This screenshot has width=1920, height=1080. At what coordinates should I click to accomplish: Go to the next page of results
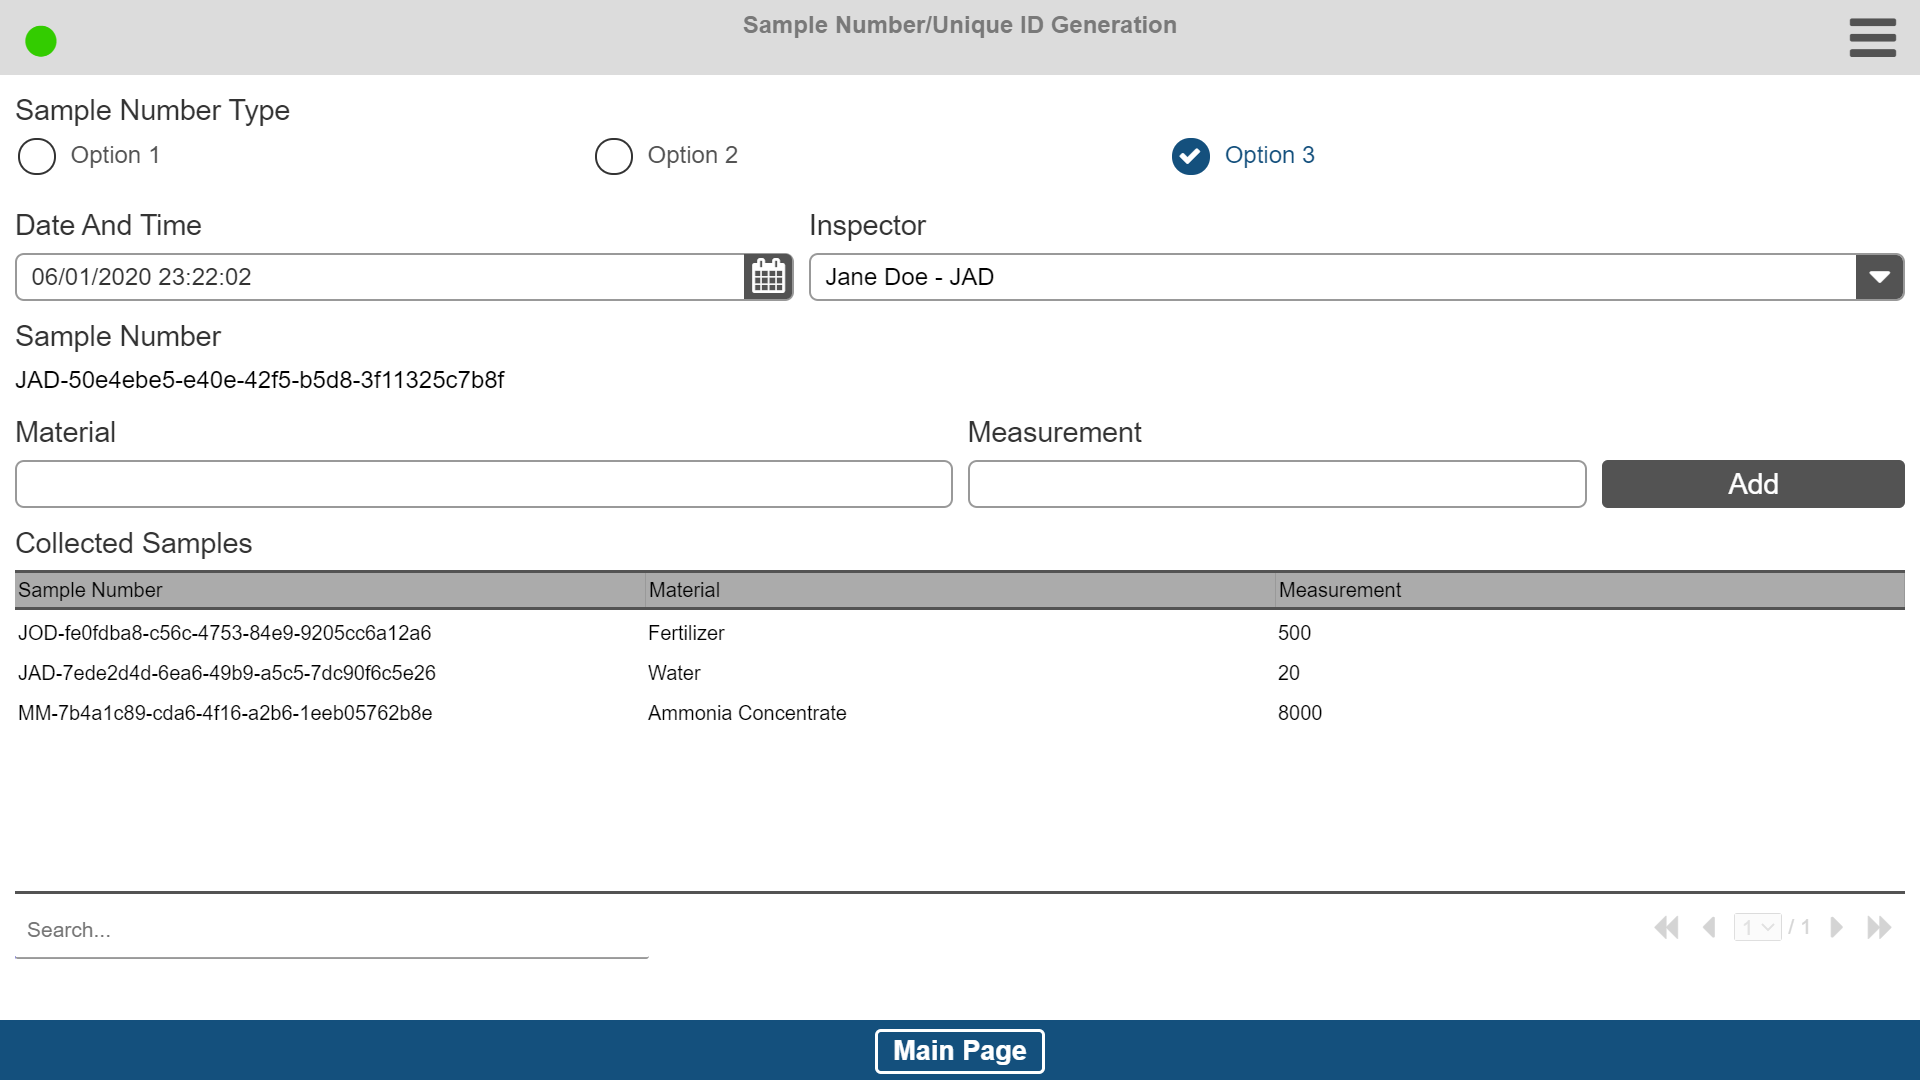pos(1837,928)
